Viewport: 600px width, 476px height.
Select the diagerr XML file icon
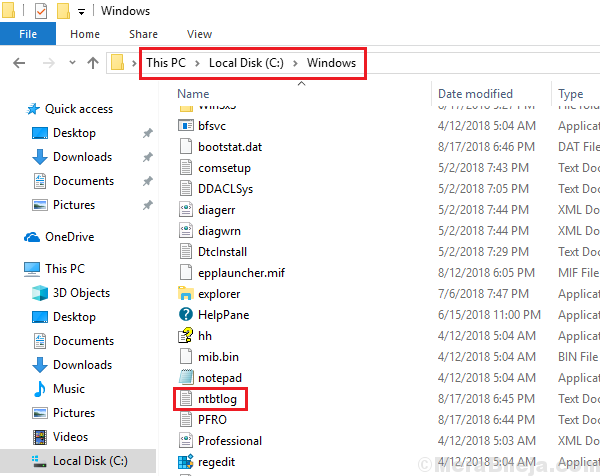point(186,209)
